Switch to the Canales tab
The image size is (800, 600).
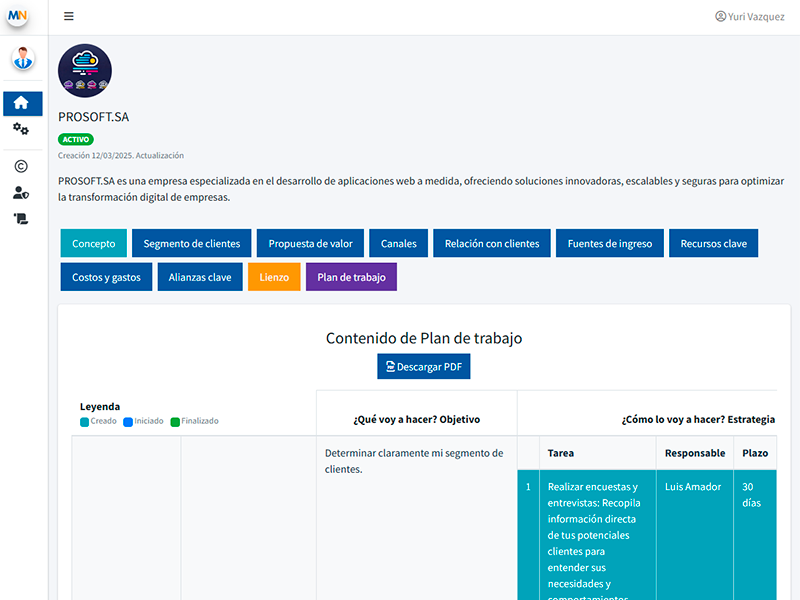399,243
